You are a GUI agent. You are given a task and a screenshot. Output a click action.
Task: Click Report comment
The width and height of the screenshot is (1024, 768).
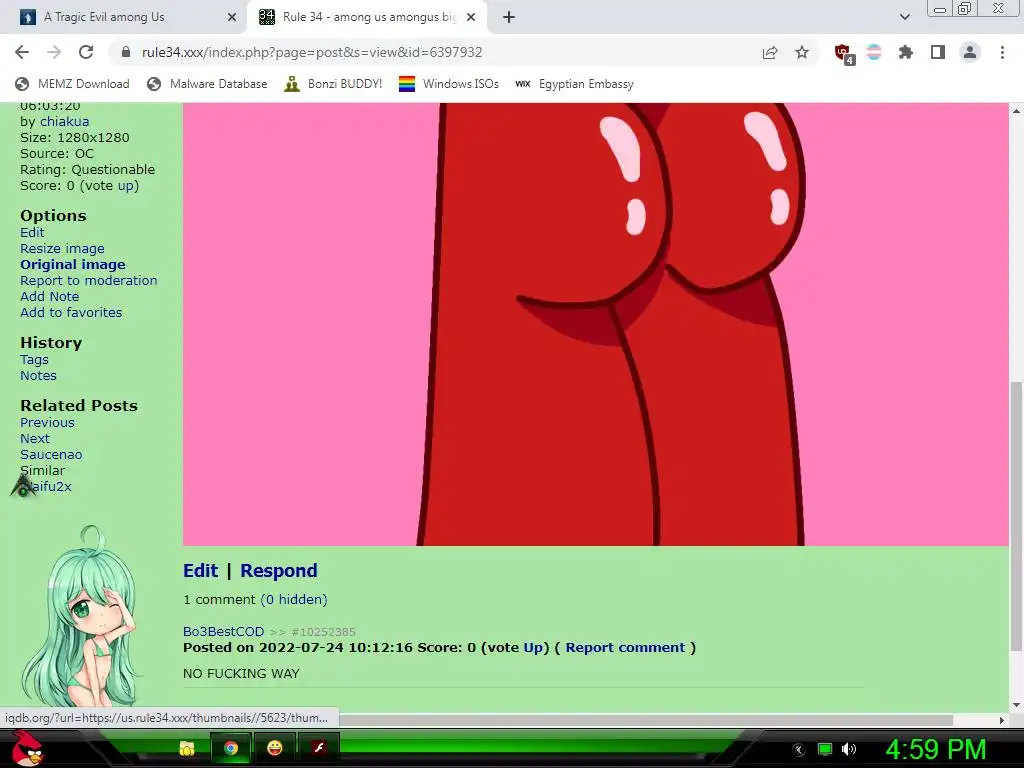tap(625, 648)
